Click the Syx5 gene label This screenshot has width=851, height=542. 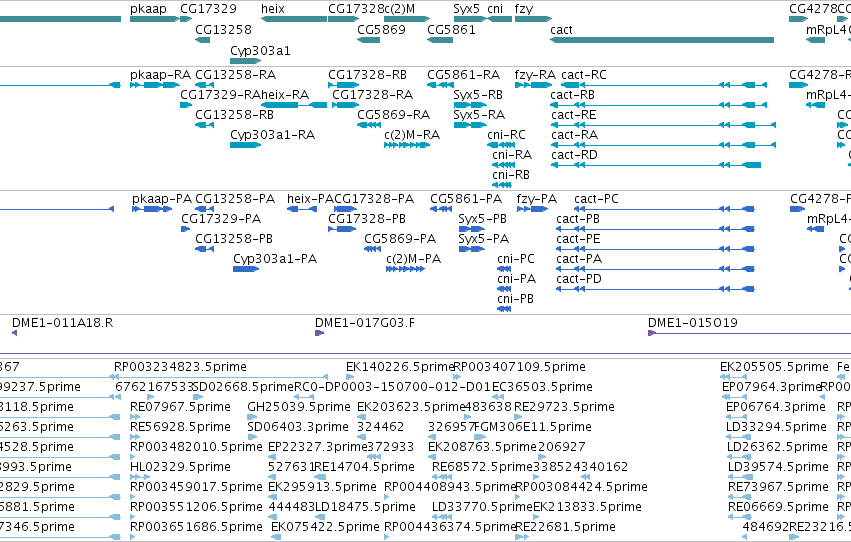click(467, 9)
